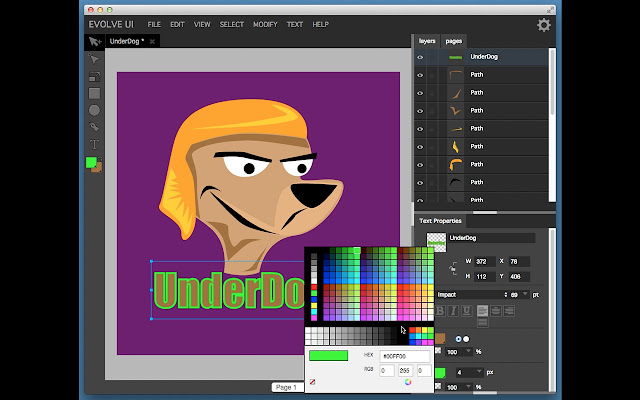This screenshot has width=640, height=400.
Task: Open the TEXT menu
Action: click(x=295, y=24)
